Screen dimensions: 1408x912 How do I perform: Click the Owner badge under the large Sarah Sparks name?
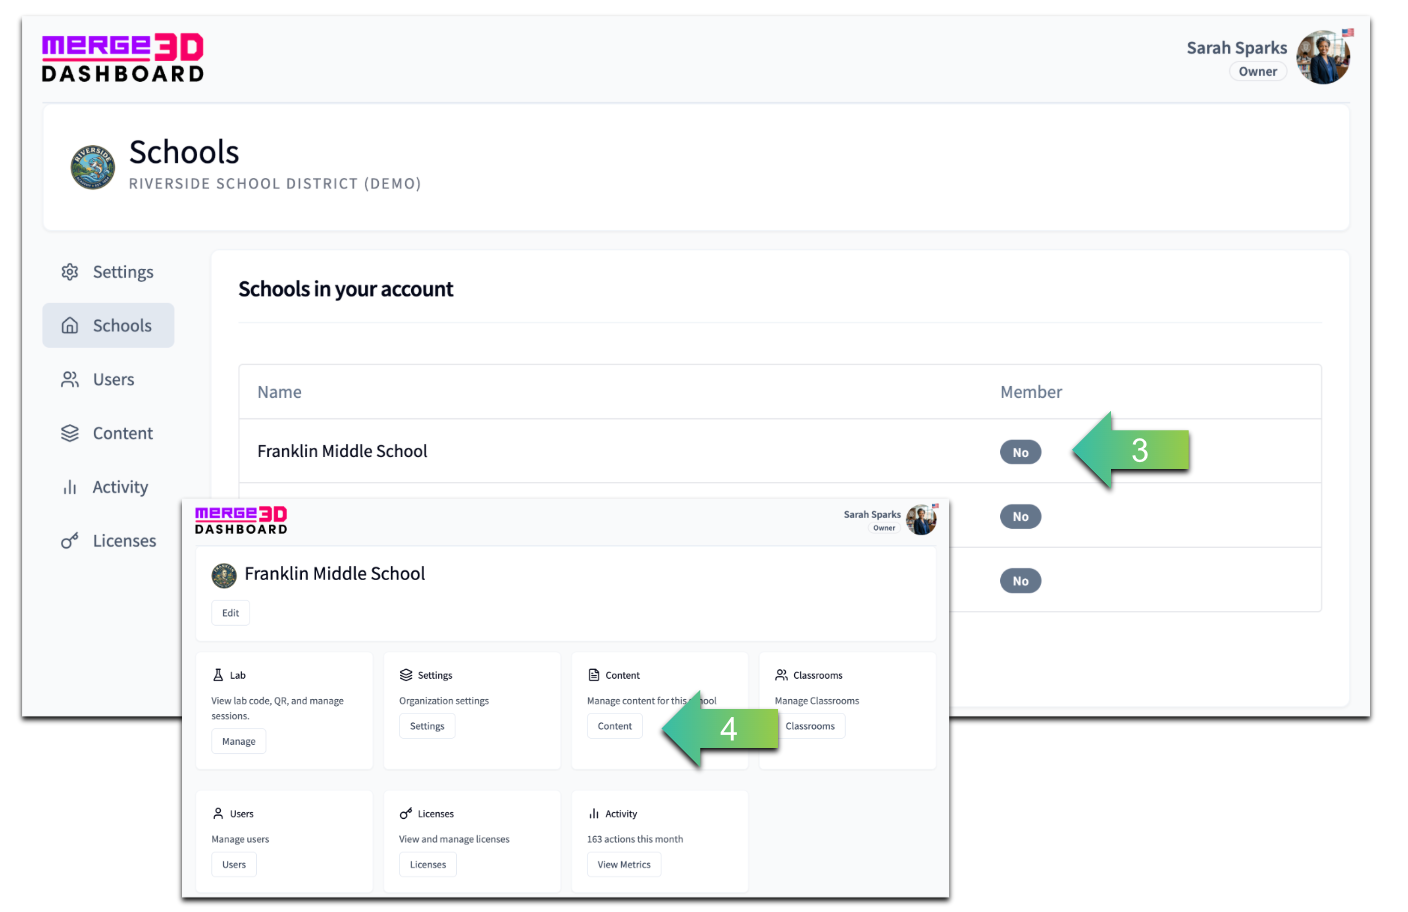click(1258, 72)
